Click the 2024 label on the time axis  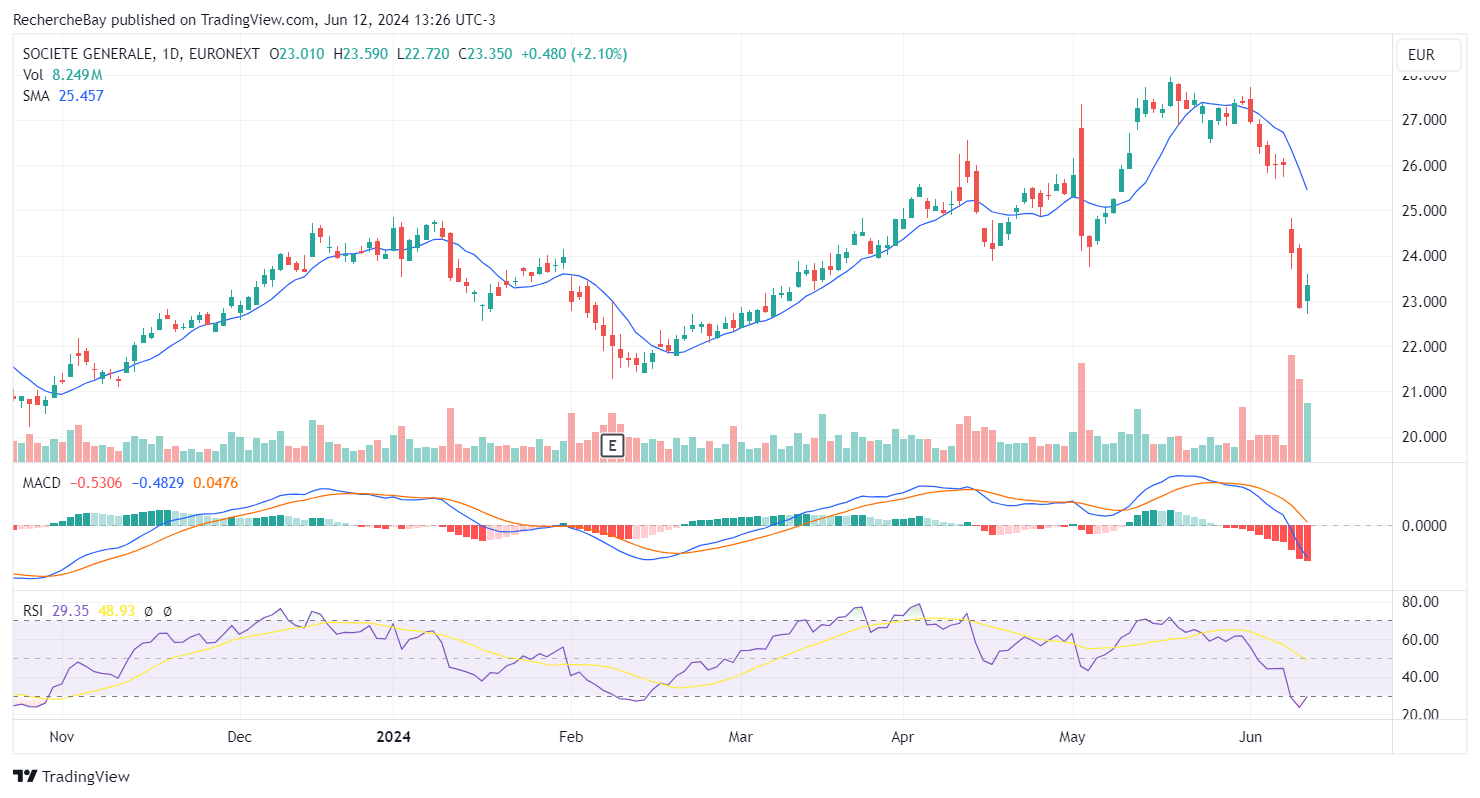pyautogui.click(x=392, y=737)
